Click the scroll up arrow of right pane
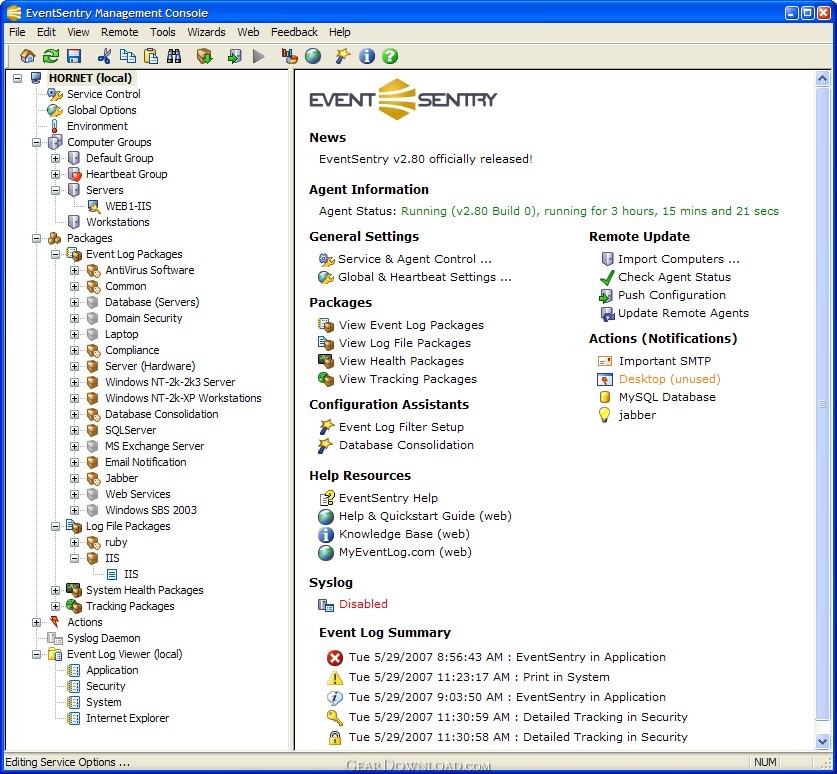Screen dimensions: 837x774 (823, 79)
